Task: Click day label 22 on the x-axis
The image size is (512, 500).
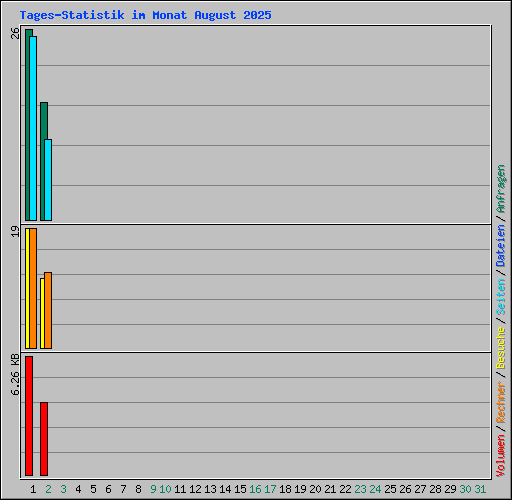Action: tap(345, 489)
